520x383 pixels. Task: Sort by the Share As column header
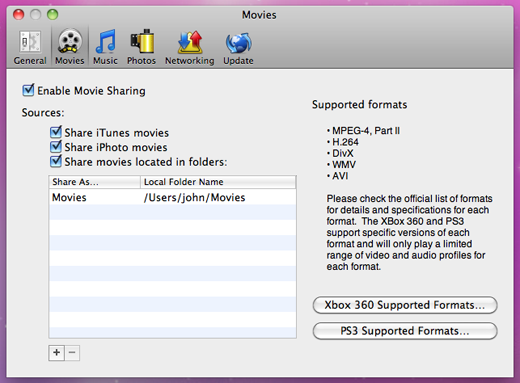tap(94, 182)
